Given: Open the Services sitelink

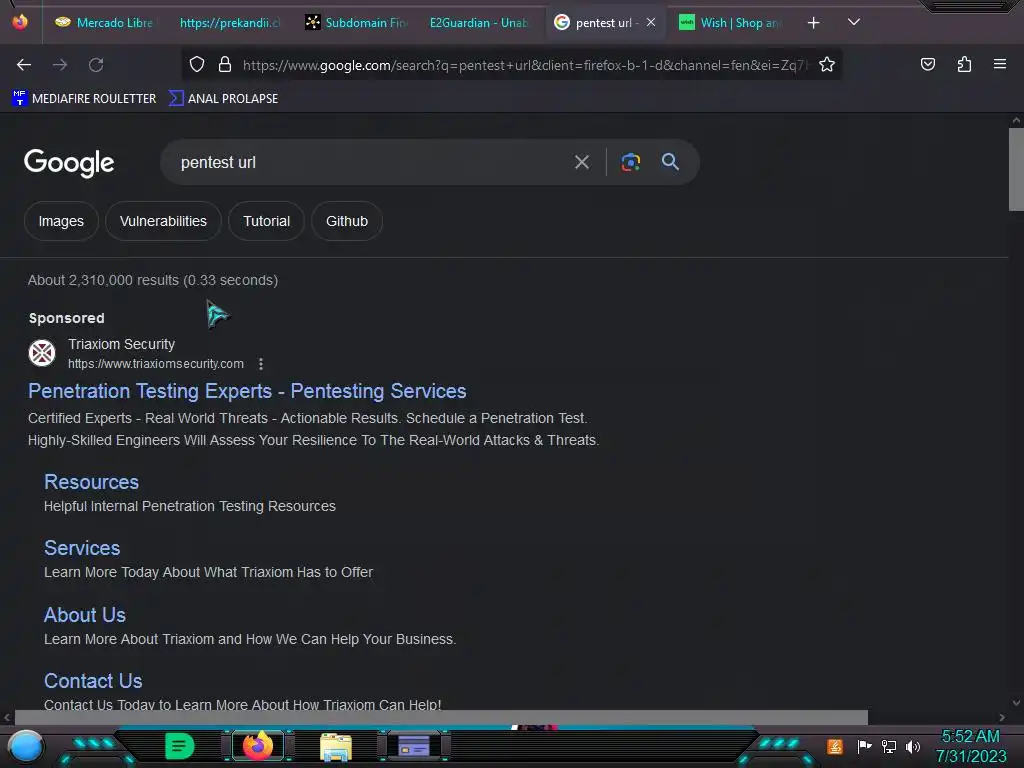Looking at the screenshot, I should click(x=82, y=548).
